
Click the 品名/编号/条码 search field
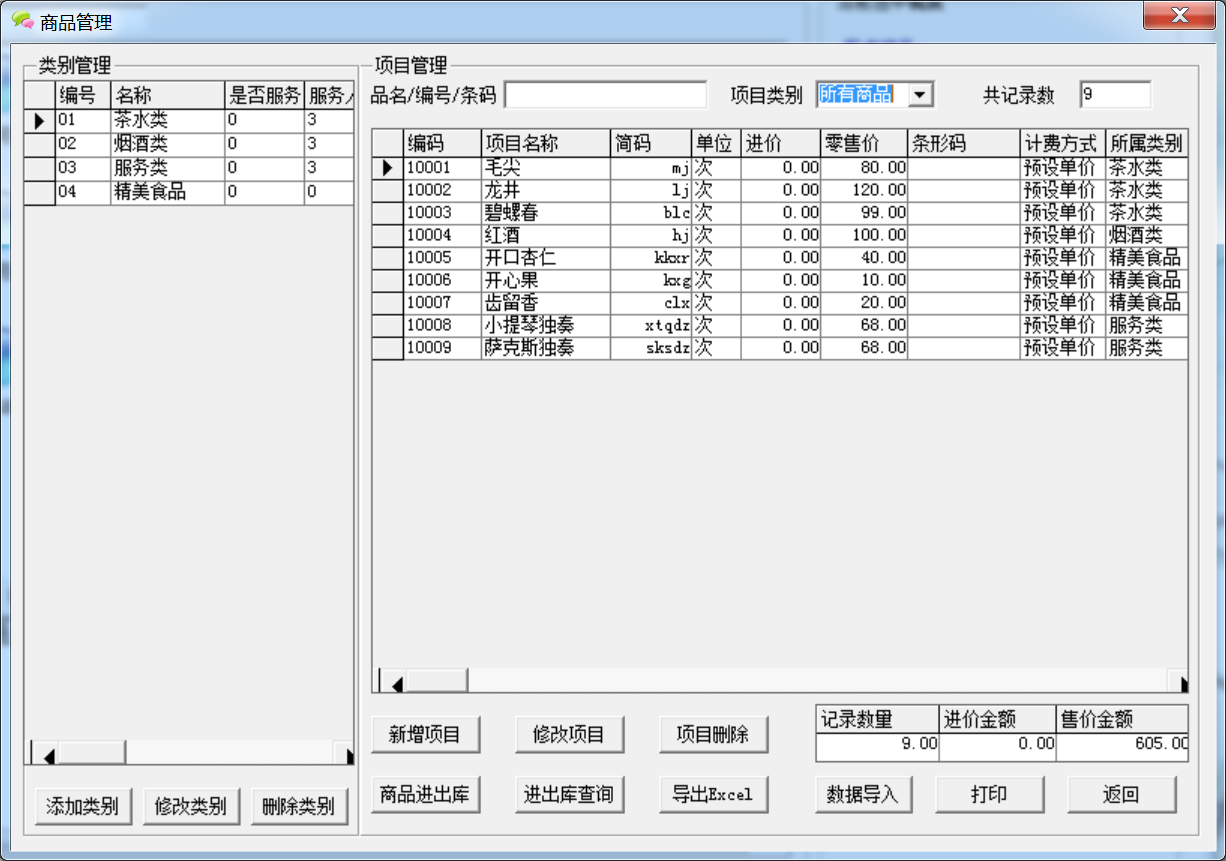pyautogui.click(x=605, y=95)
